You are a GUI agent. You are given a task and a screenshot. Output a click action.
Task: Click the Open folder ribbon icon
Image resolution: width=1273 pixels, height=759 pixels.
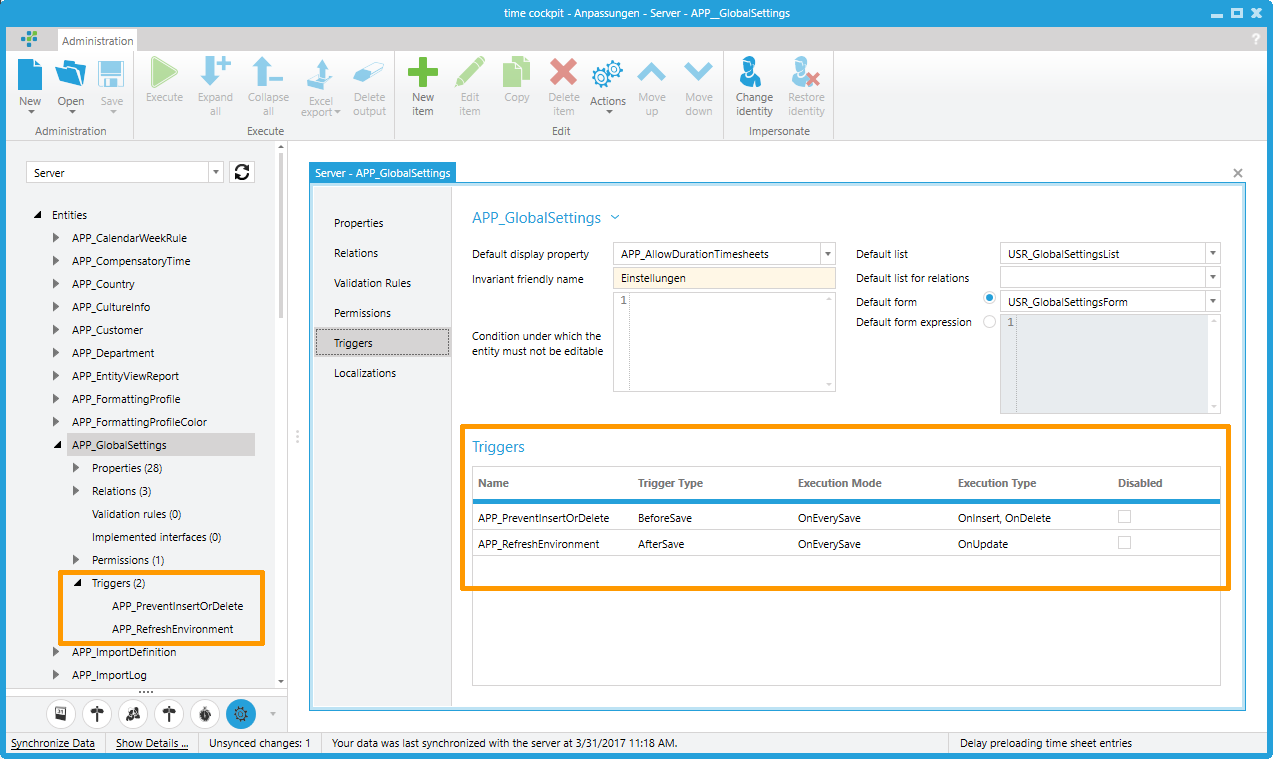tap(70, 74)
